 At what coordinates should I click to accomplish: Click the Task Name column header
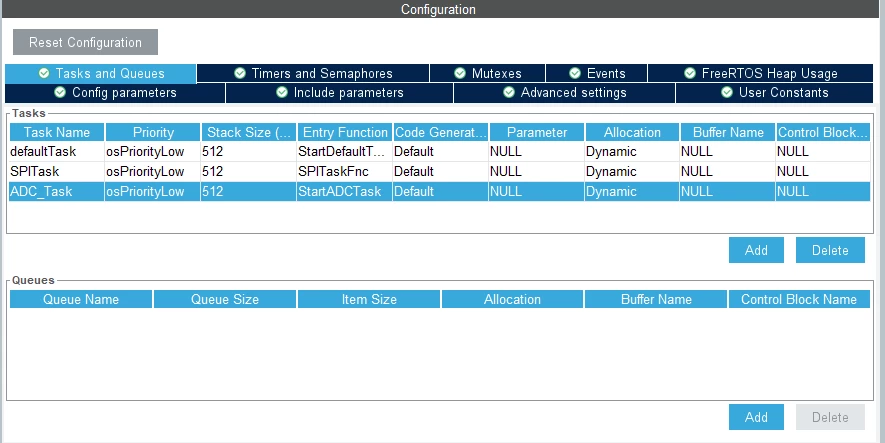pyautogui.click(x=57, y=133)
